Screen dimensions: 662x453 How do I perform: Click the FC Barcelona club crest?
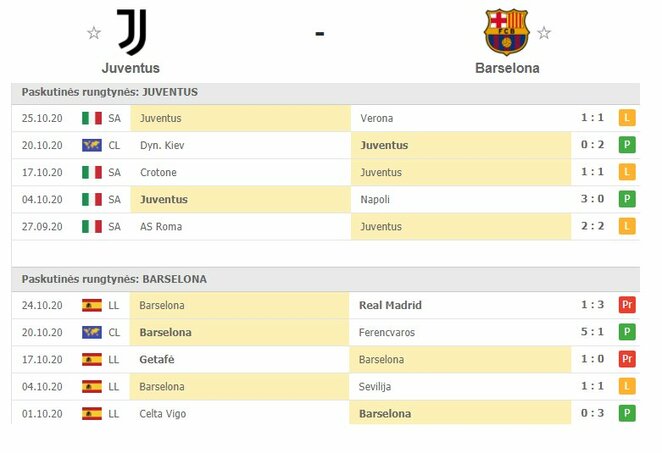pos(506,31)
